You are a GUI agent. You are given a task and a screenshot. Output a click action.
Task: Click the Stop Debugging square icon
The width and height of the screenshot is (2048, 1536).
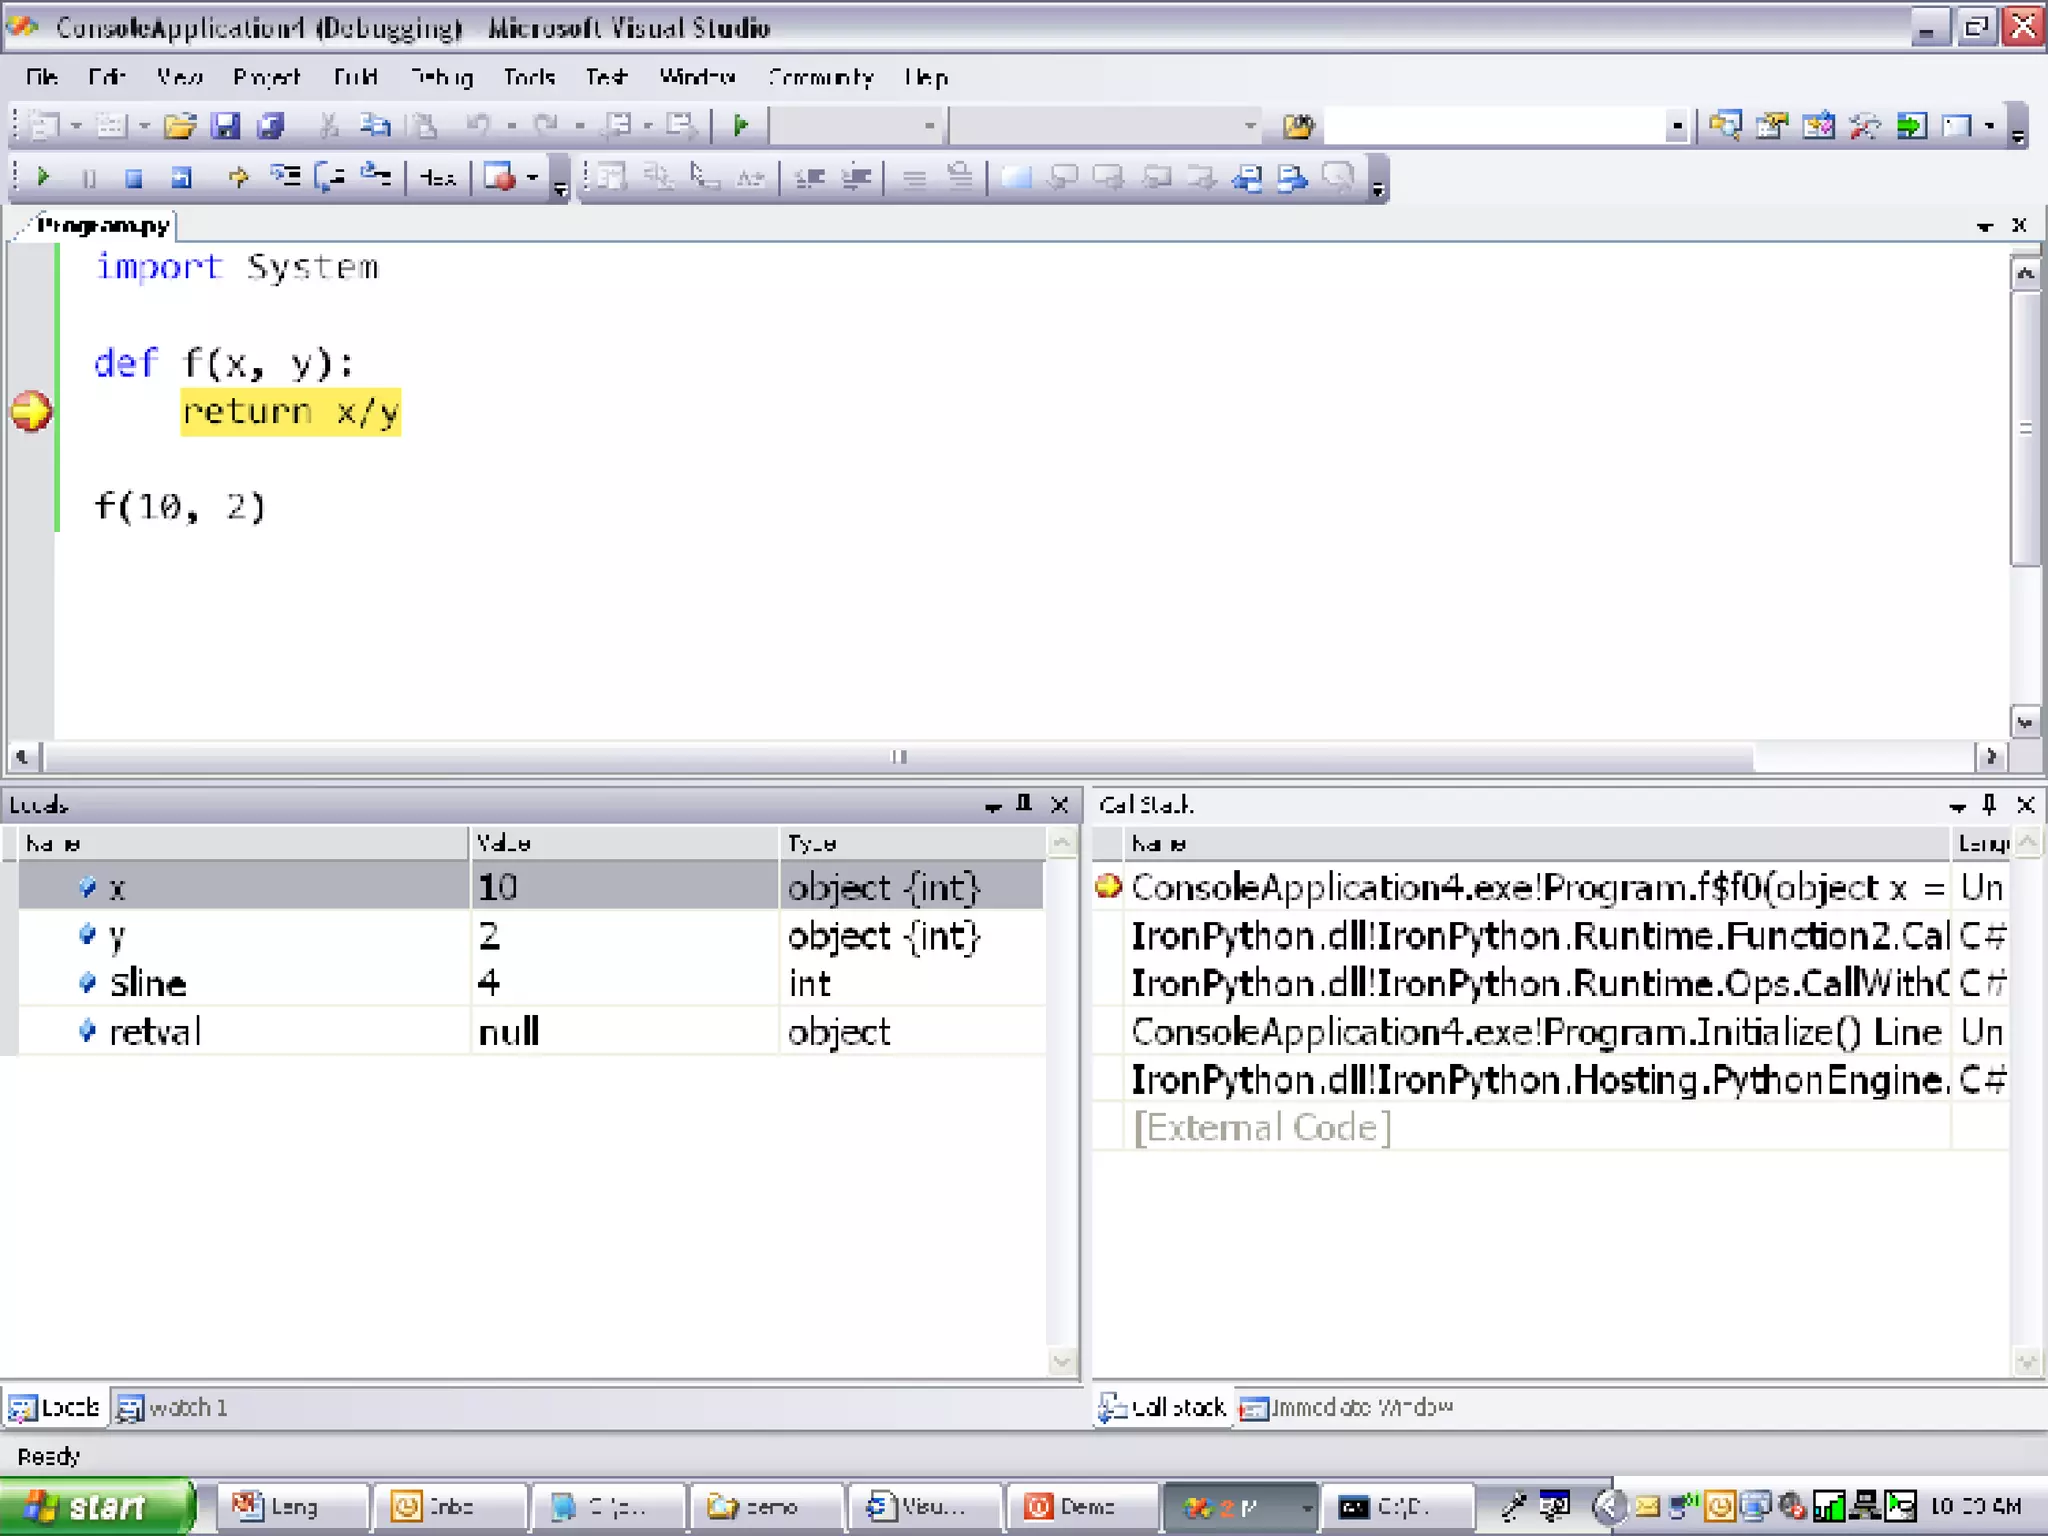pos(134,178)
